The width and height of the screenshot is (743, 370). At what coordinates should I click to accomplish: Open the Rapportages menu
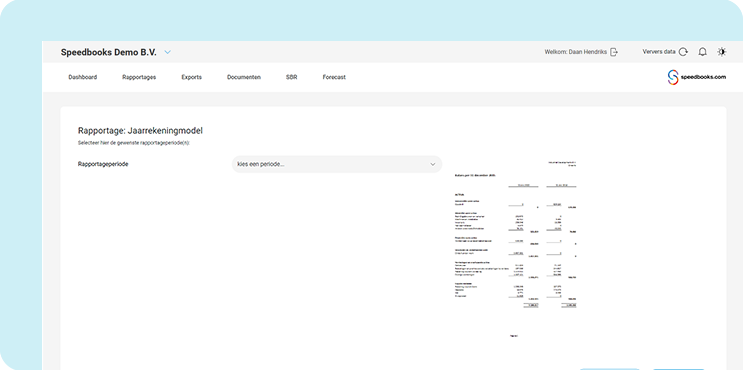[139, 77]
